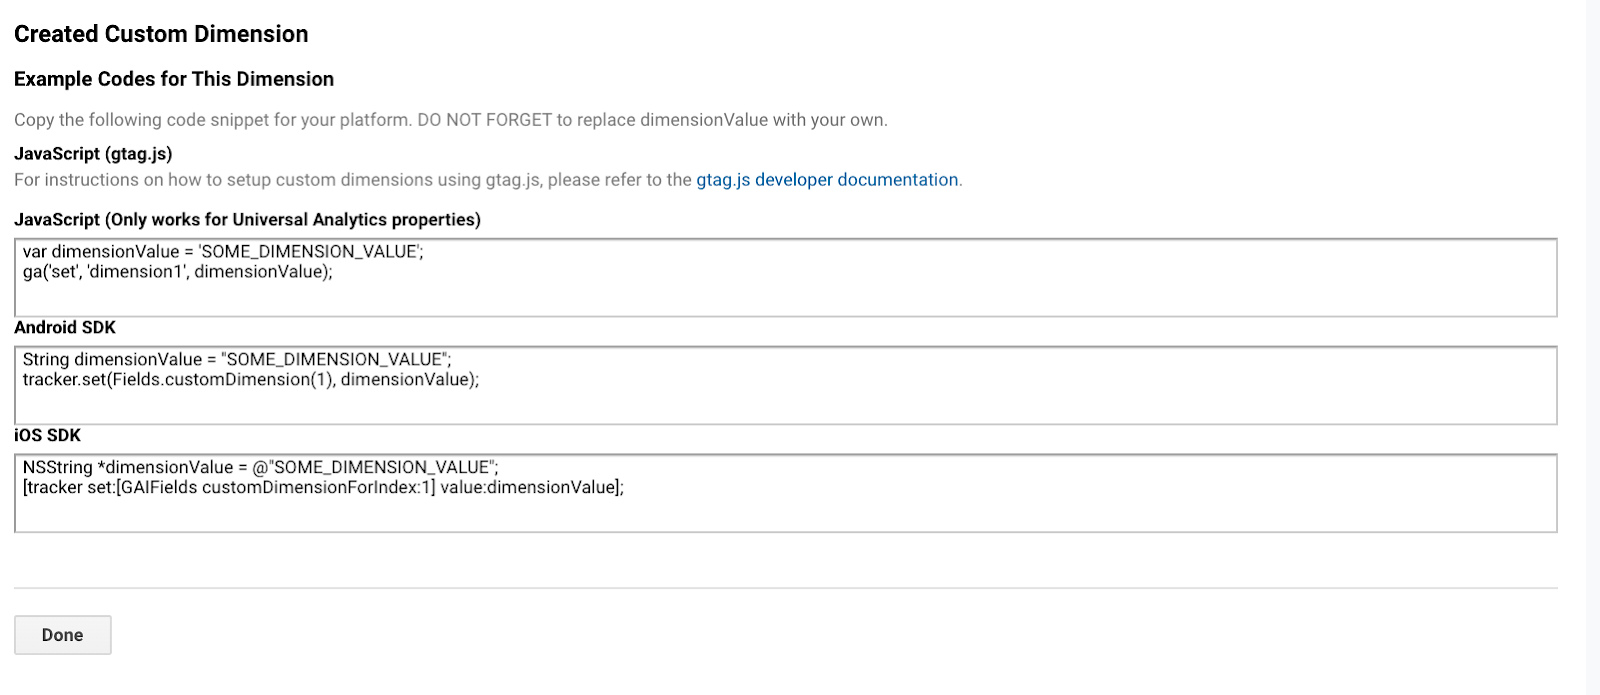The height and width of the screenshot is (695, 1600).
Task: Place cursor in the 'var dimensionValue' code line
Action: pos(223,252)
